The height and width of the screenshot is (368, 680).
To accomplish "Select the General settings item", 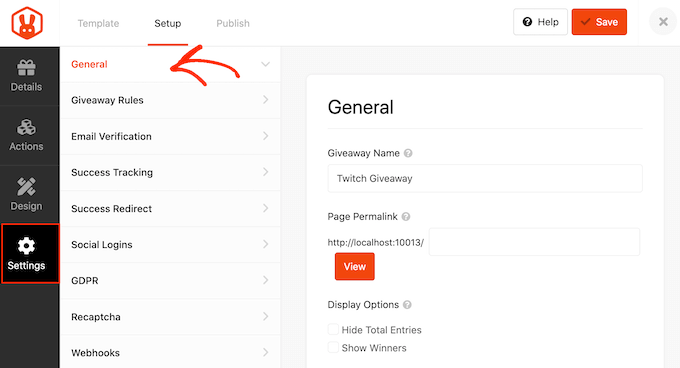I will pyautogui.click(x=170, y=64).
